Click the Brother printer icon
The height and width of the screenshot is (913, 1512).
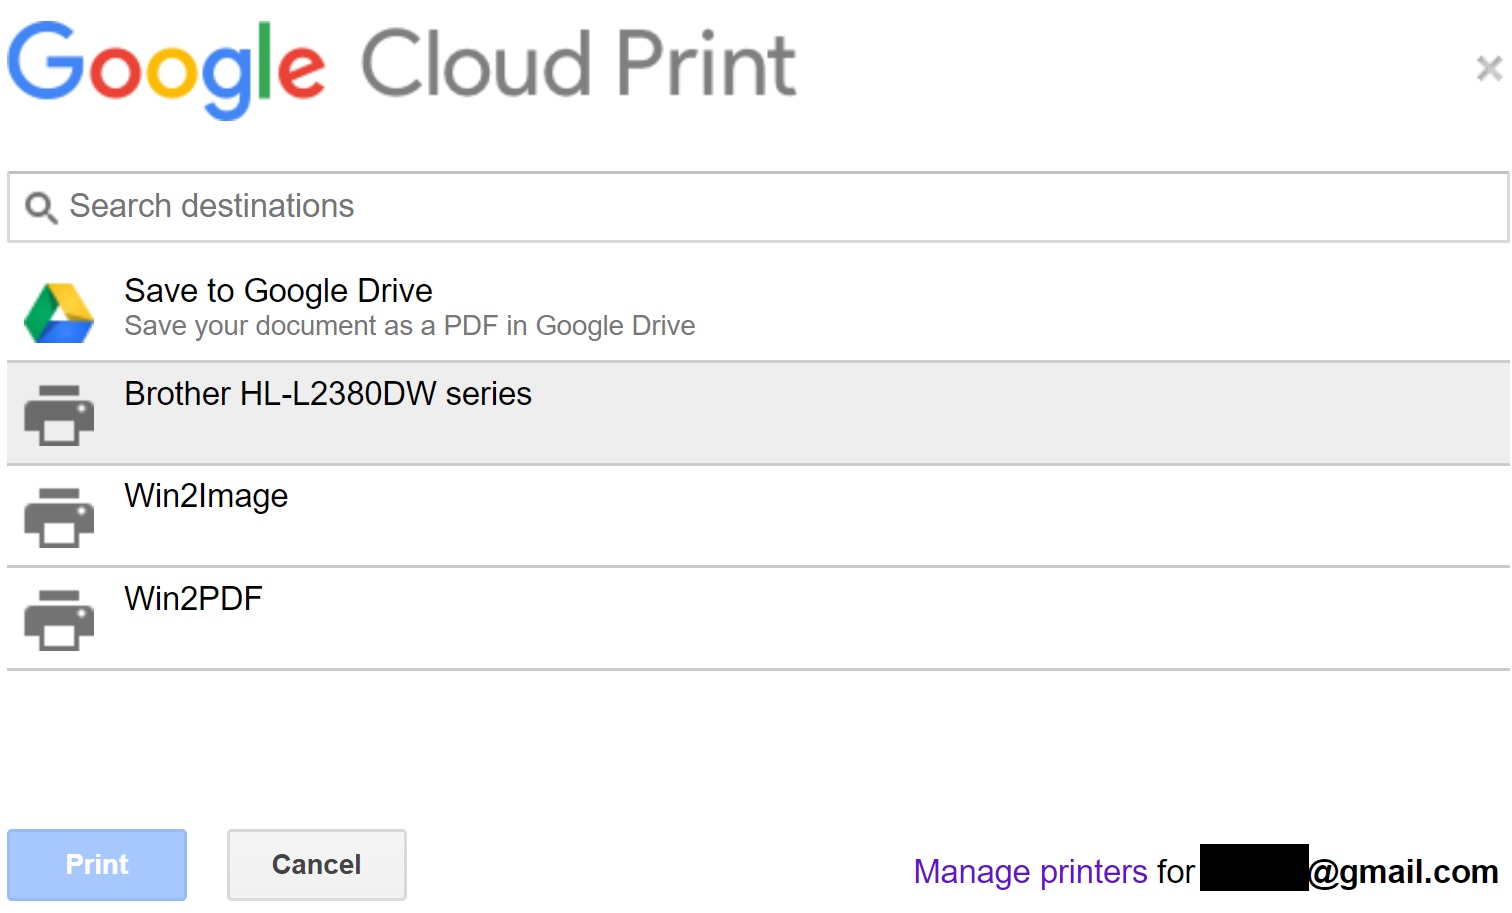click(x=57, y=413)
